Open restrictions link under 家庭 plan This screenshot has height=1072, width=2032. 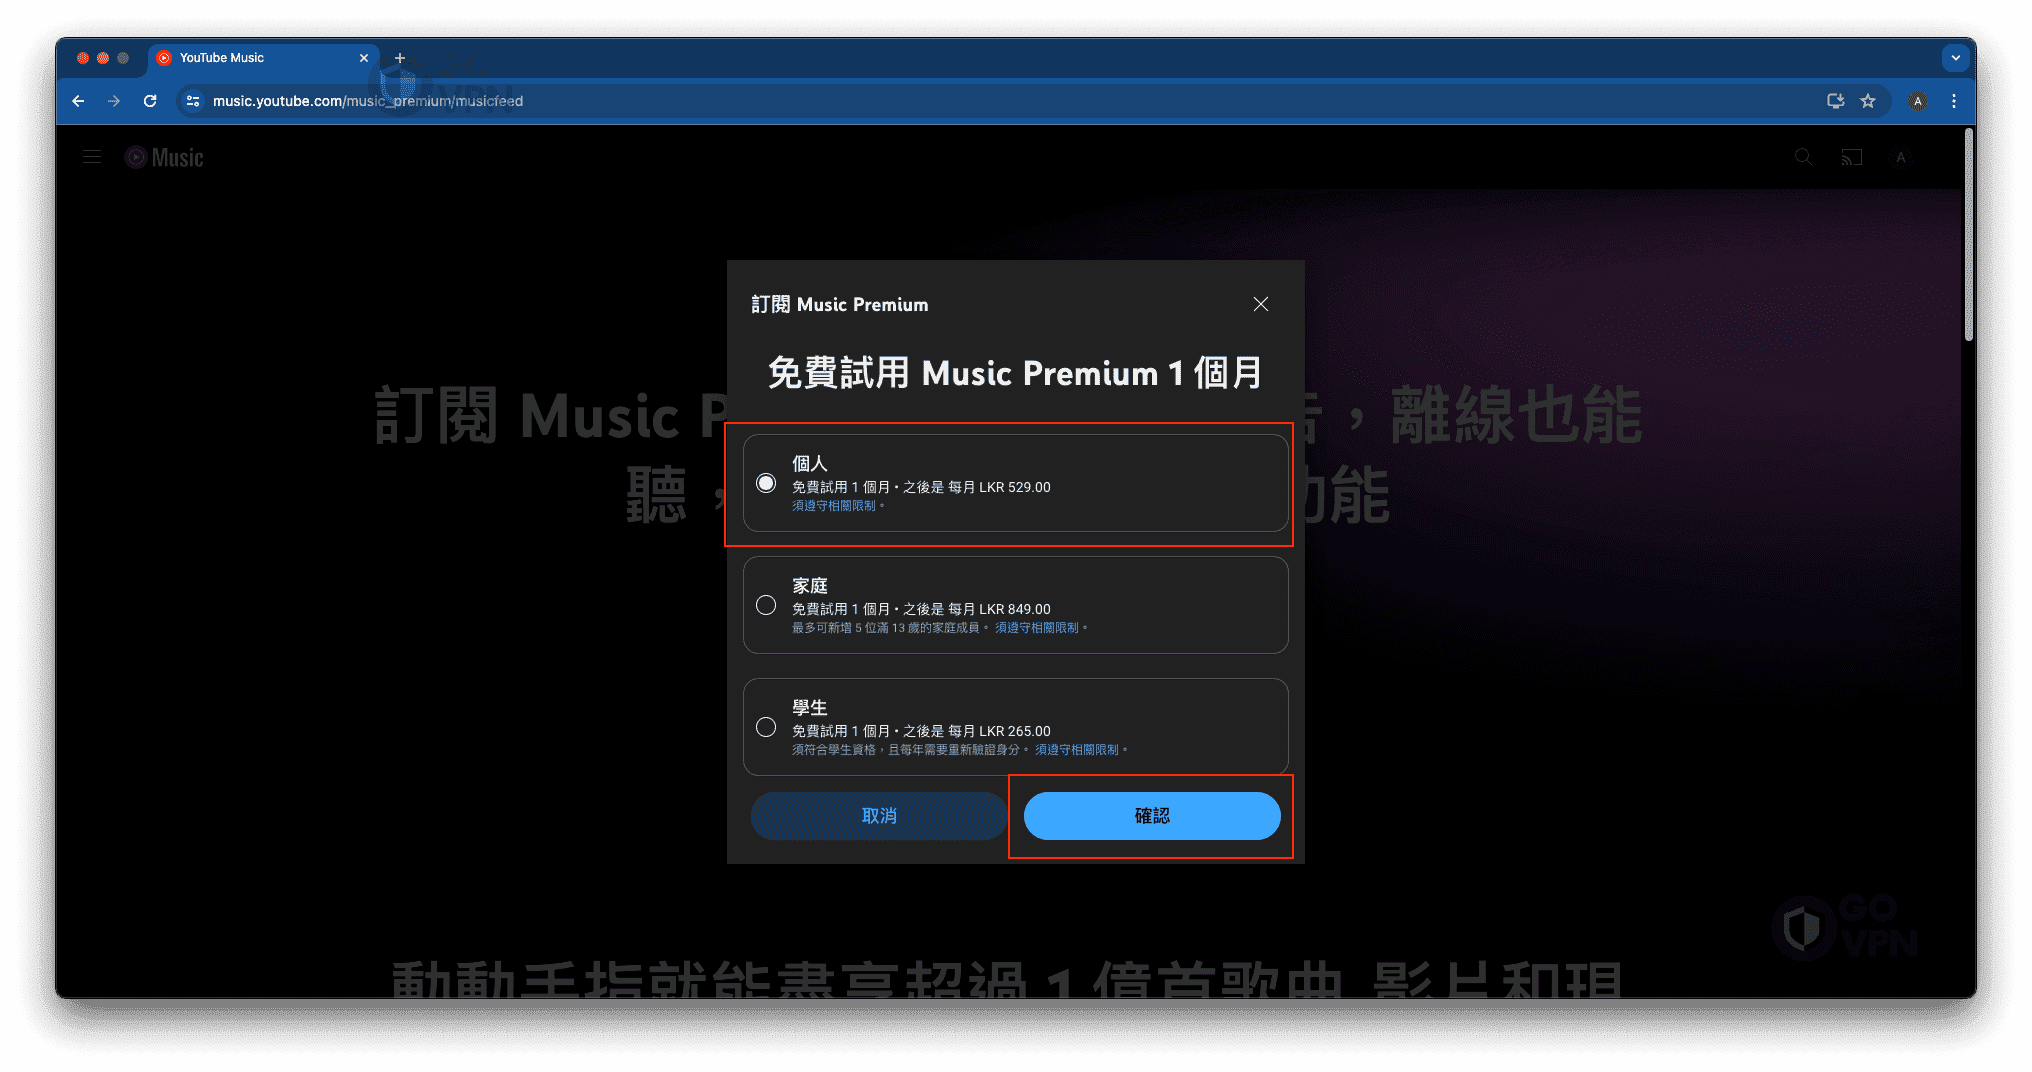click(1037, 628)
